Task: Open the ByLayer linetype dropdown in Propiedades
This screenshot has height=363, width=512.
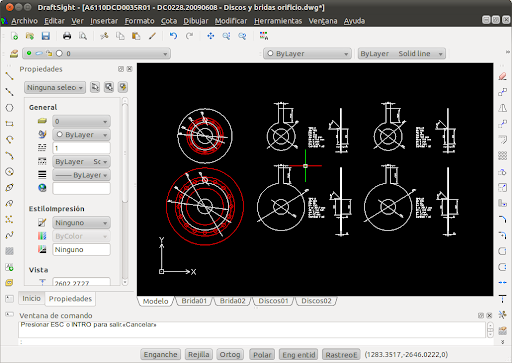Action: point(81,162)
